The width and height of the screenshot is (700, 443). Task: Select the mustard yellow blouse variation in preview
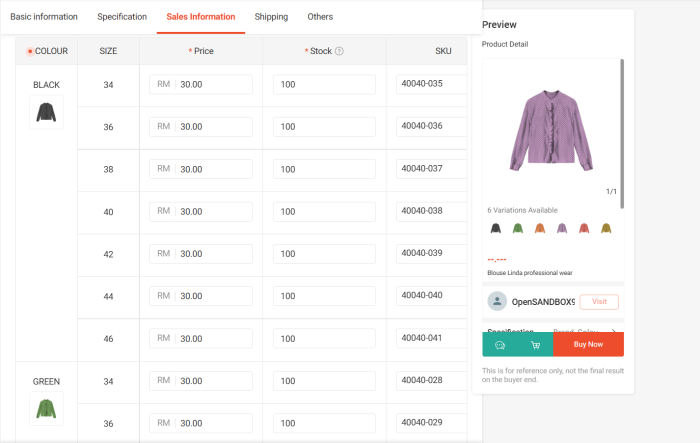click(606, 229)
